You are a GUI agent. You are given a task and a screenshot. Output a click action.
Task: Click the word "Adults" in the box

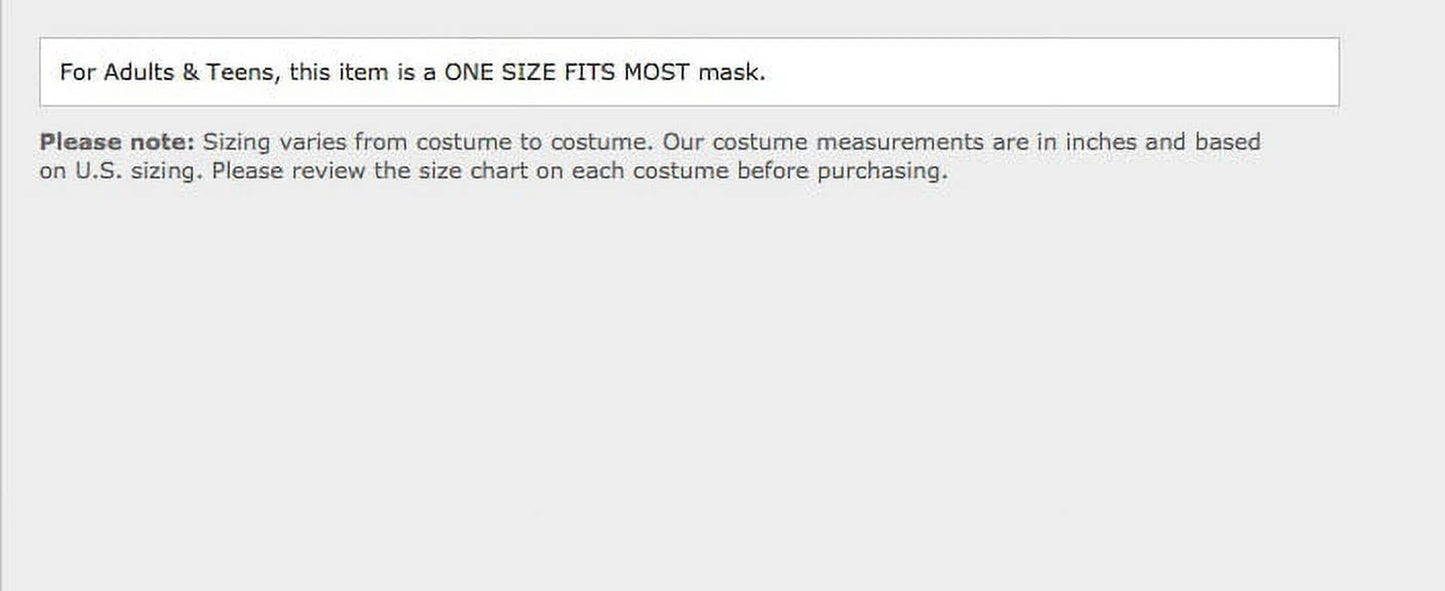138,73
